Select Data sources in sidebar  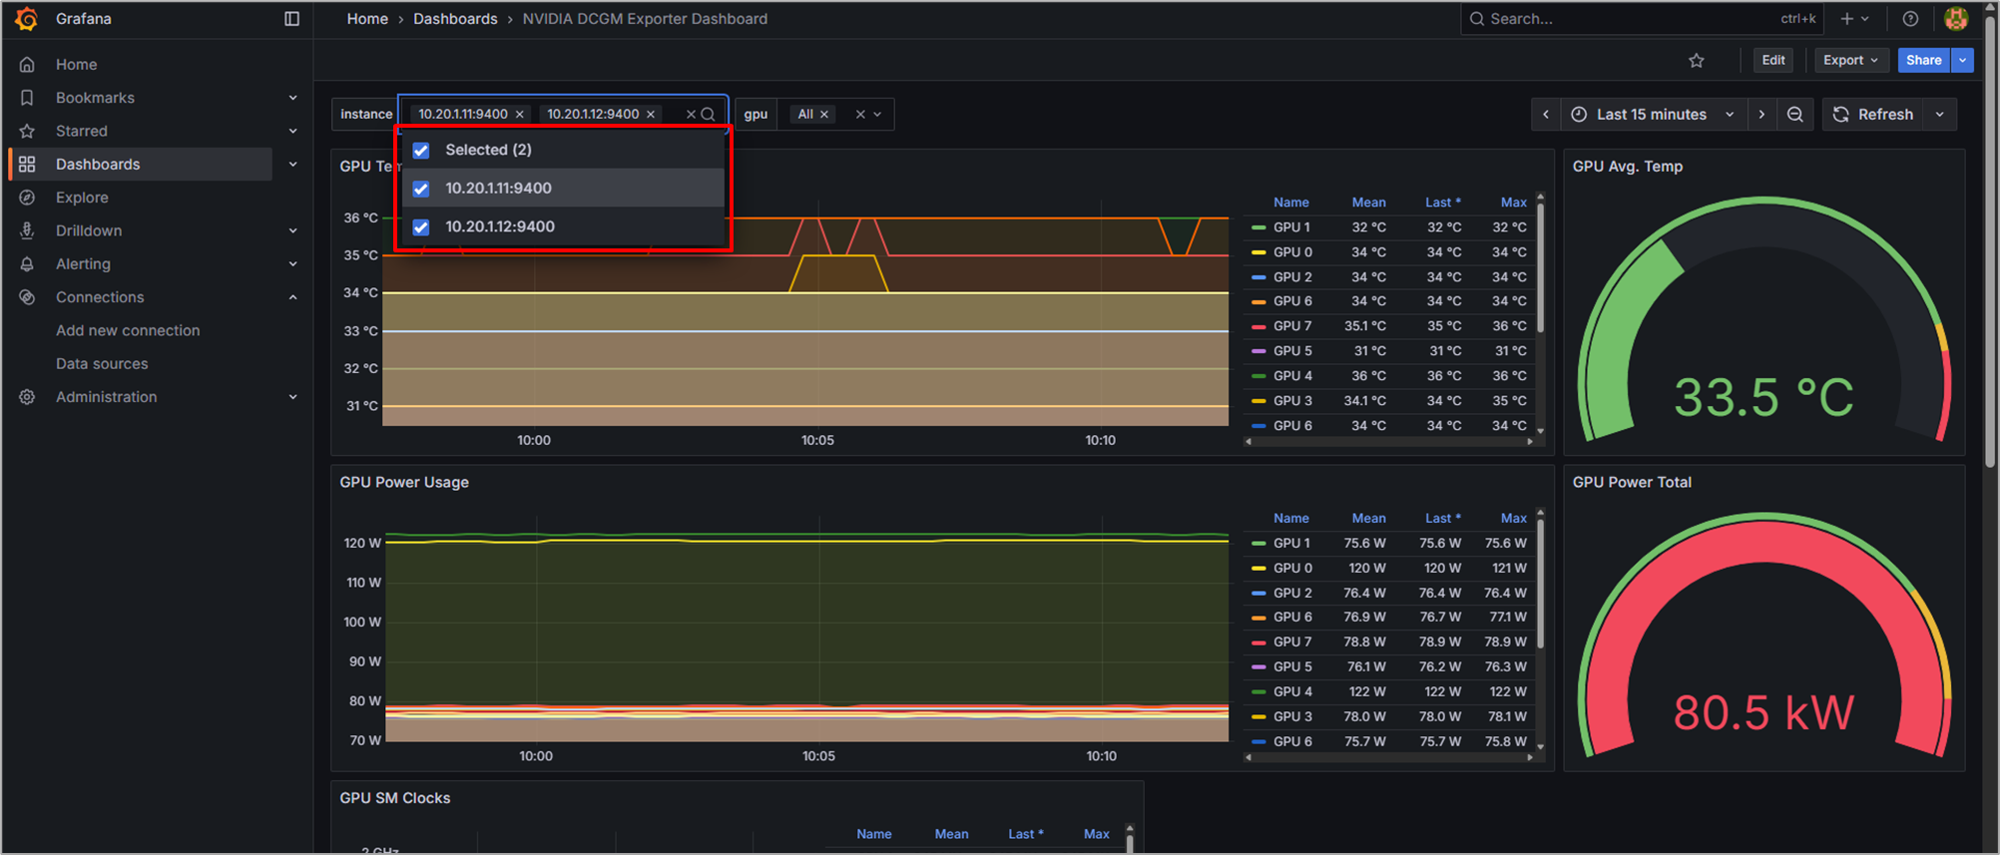[x=102, y=364]
